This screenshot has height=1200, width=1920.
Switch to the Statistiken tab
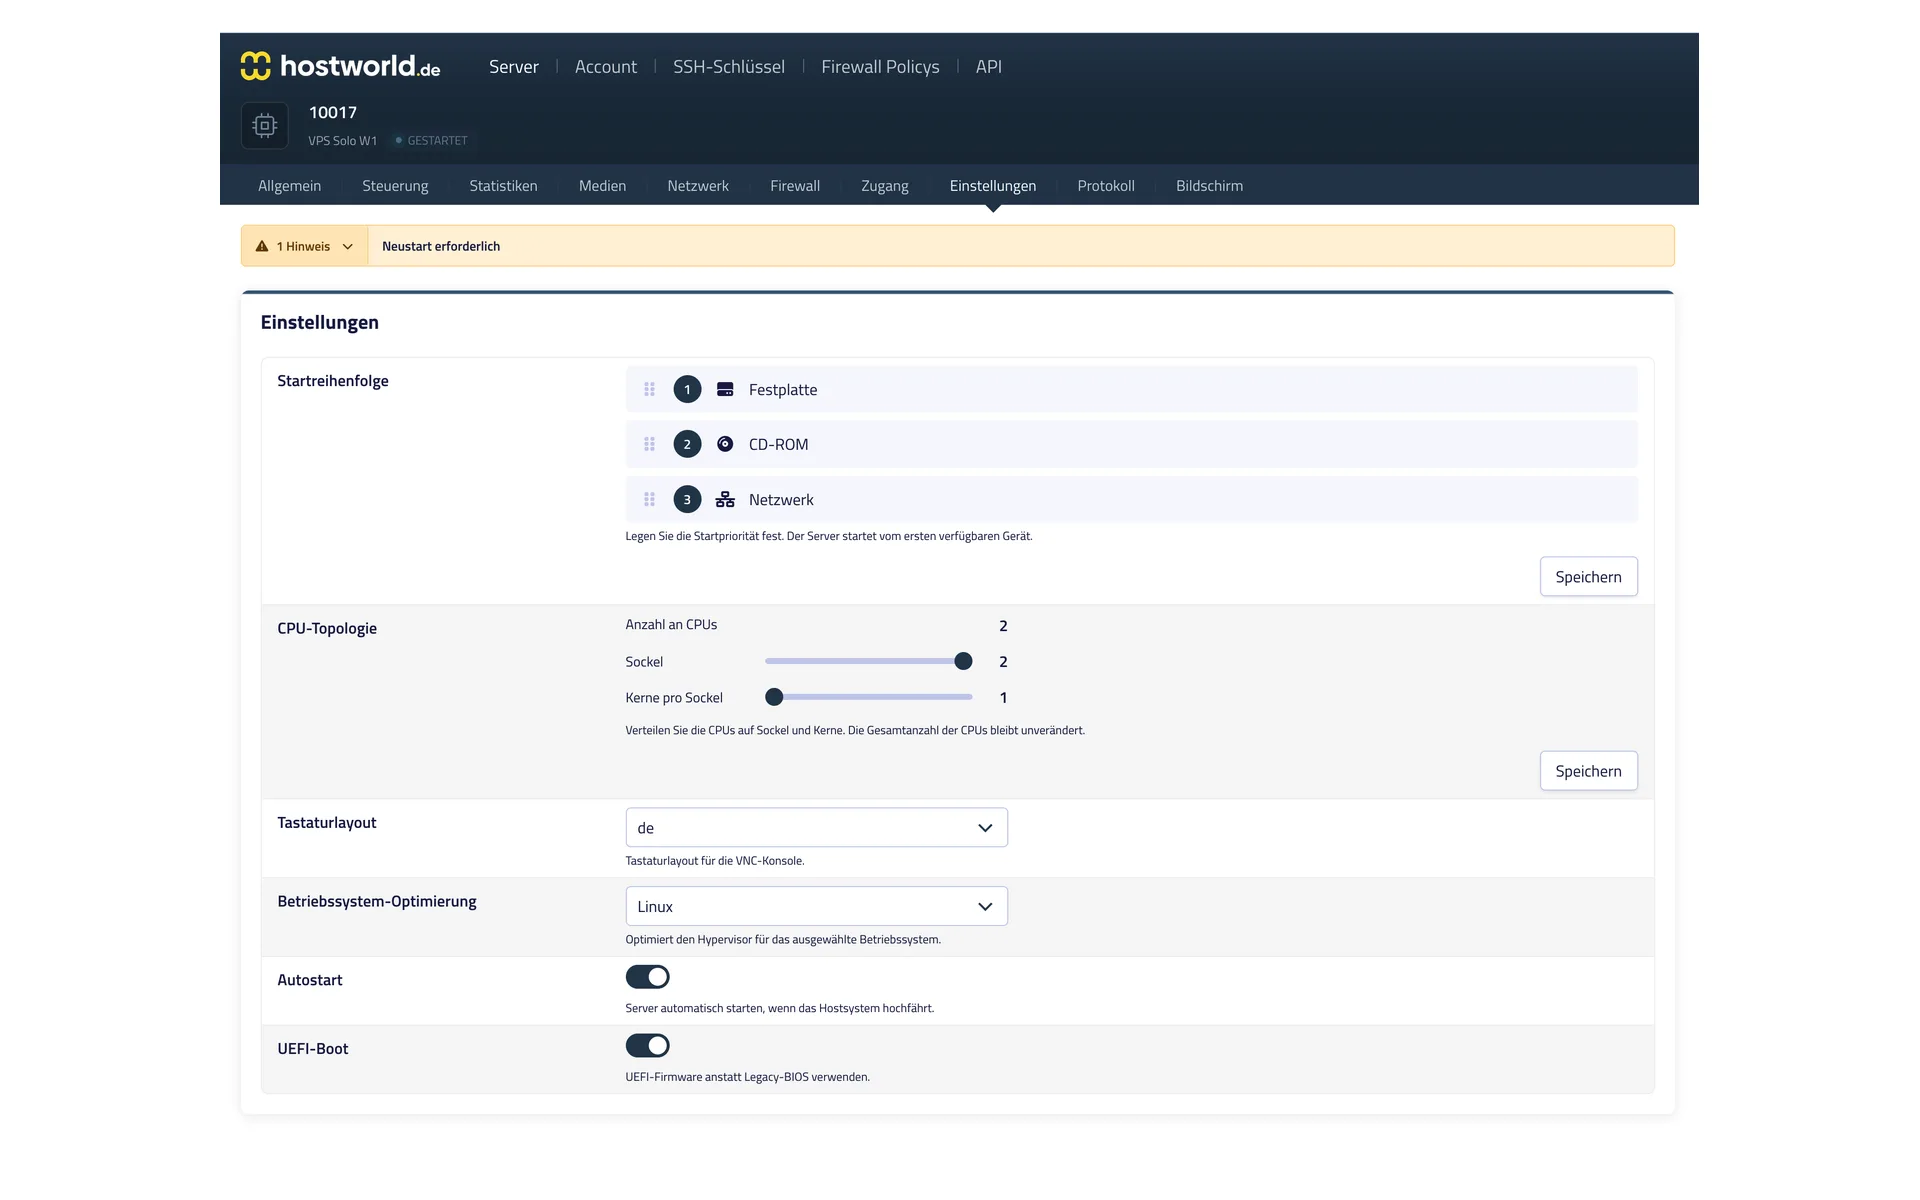pos(503,186)
